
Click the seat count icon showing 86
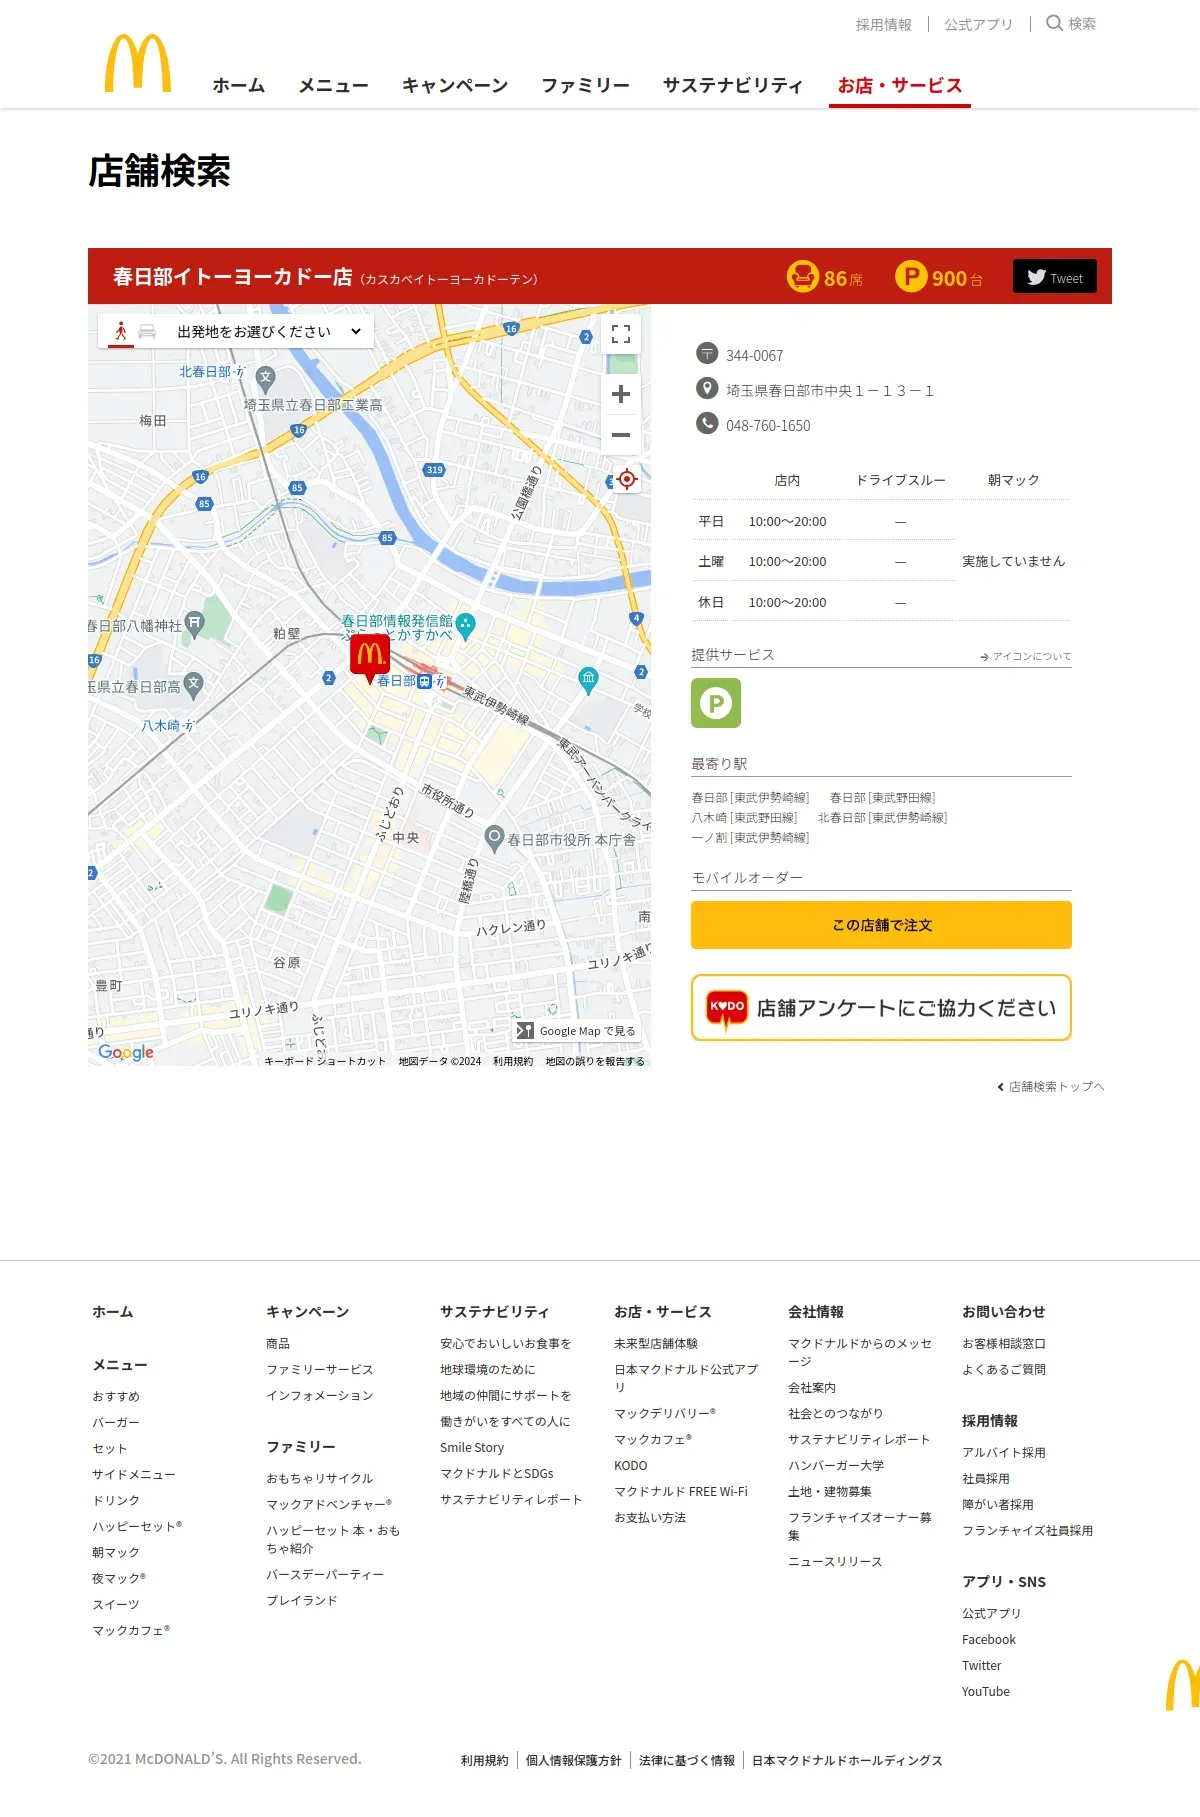pos(802,277)
